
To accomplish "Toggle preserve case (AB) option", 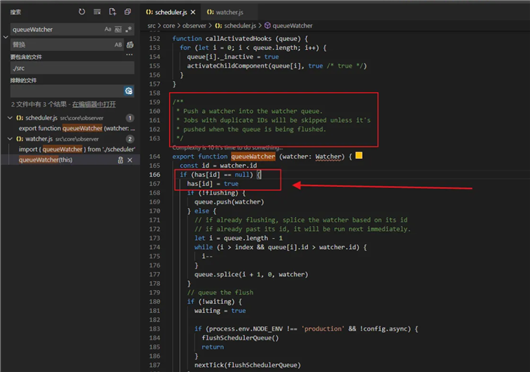I will [x=118, y=44].
